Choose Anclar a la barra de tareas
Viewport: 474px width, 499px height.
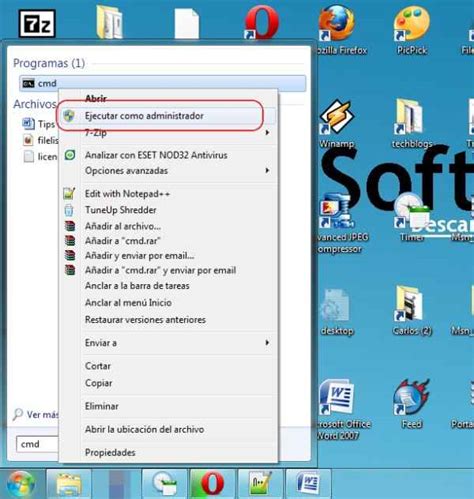(137, 286)
